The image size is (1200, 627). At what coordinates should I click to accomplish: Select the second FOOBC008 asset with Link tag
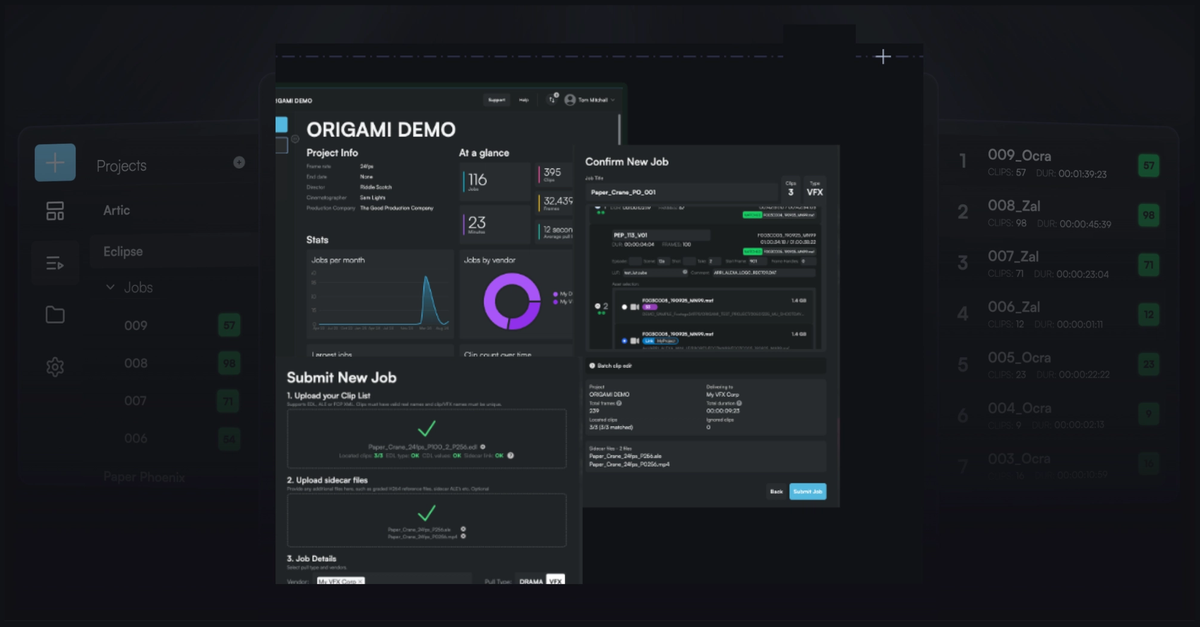pyautogui.click(x=624, y=341)
